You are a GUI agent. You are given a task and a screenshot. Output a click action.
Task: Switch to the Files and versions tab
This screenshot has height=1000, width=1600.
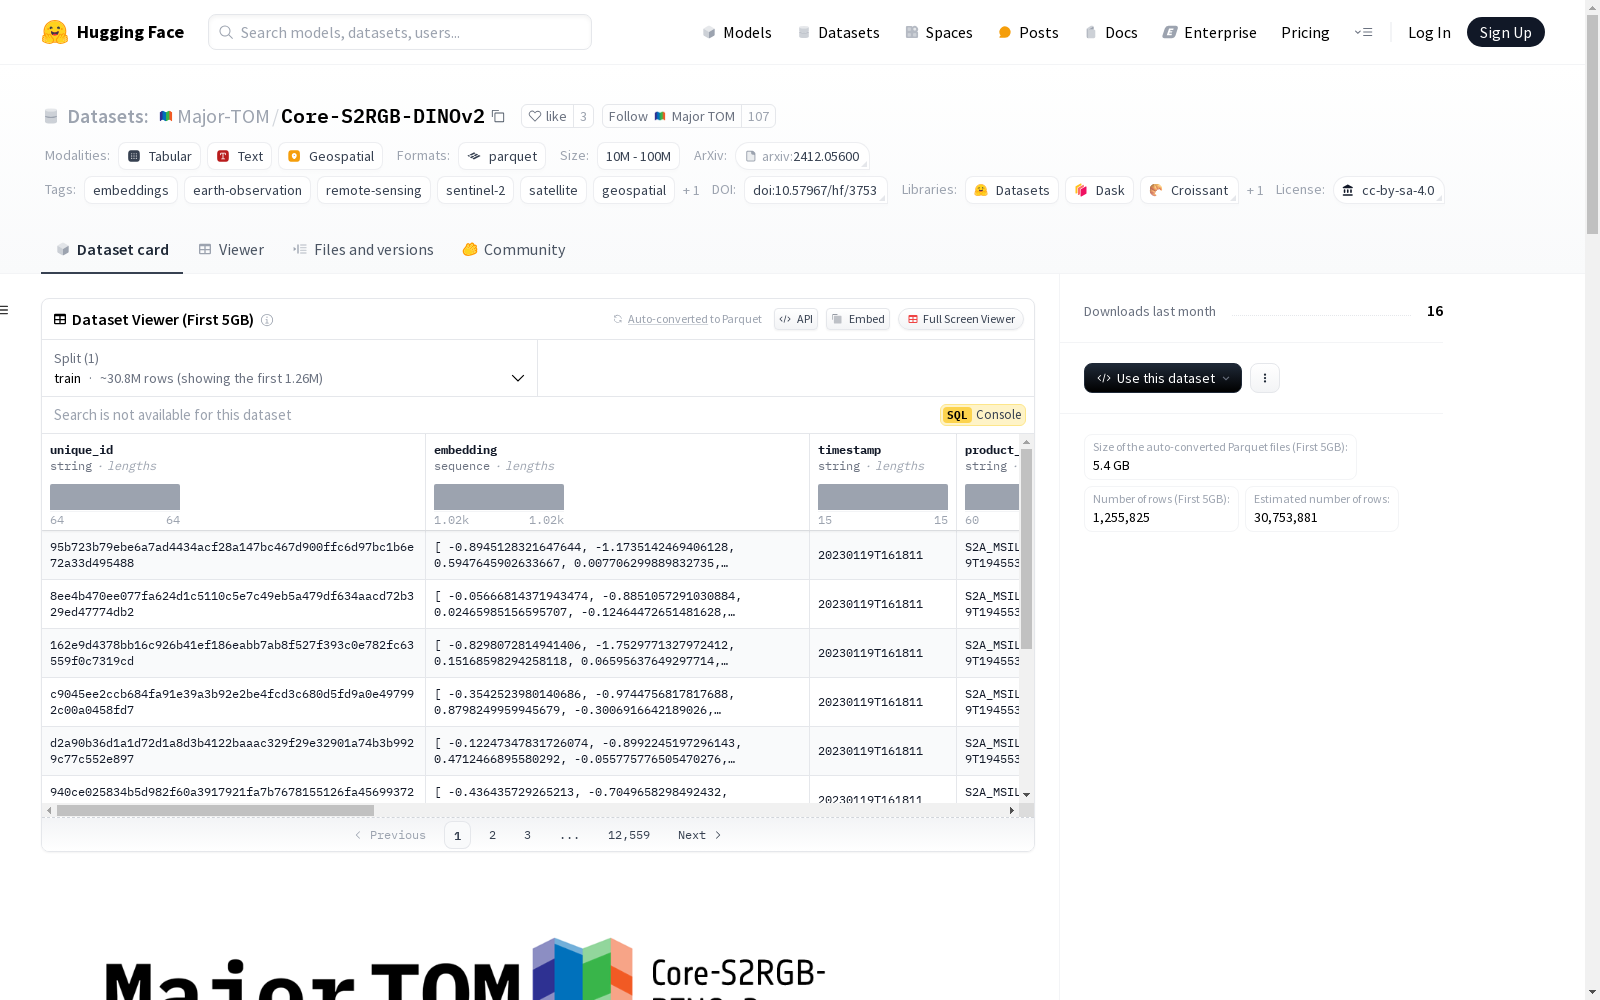(363, 250)
